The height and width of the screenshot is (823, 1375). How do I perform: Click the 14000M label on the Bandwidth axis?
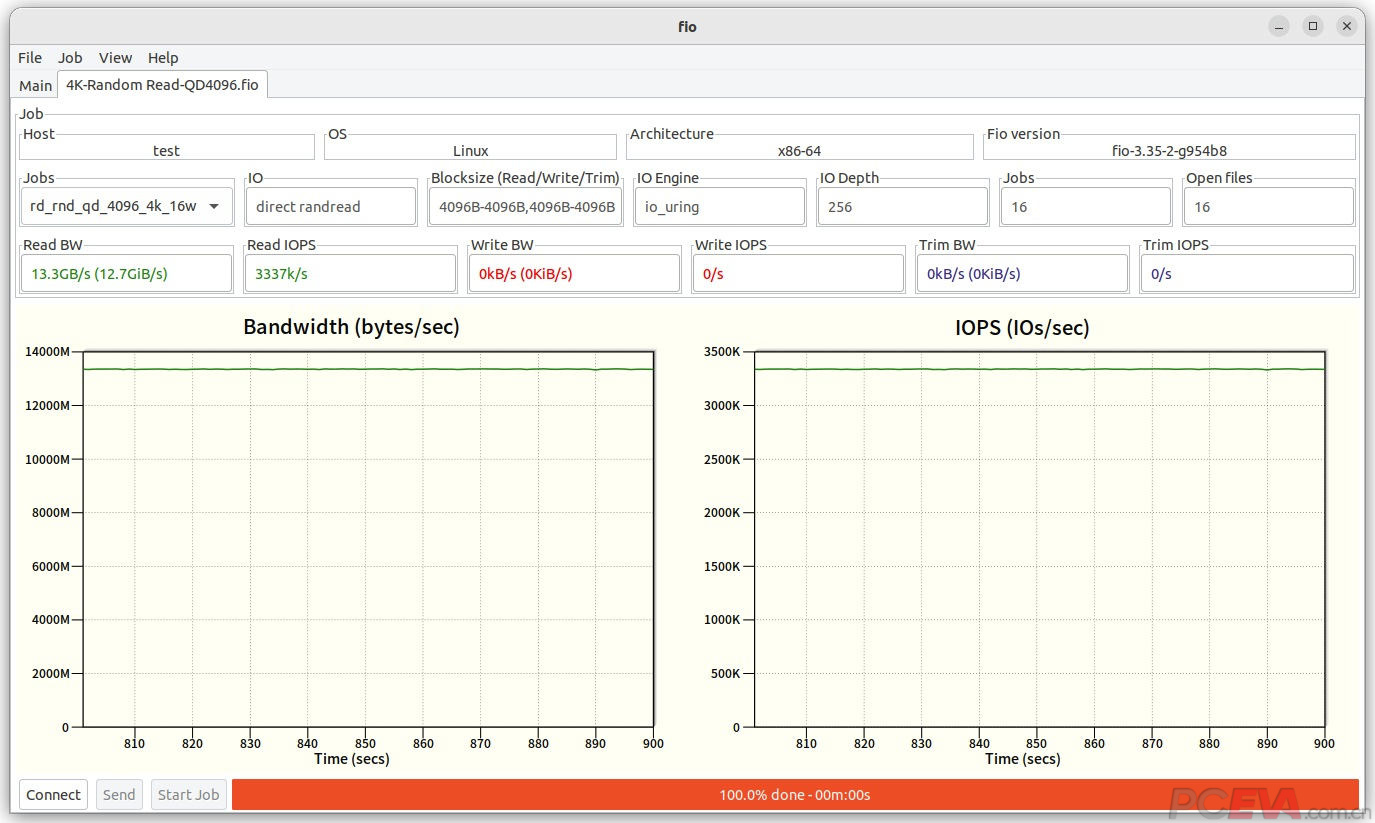(48, 352)
